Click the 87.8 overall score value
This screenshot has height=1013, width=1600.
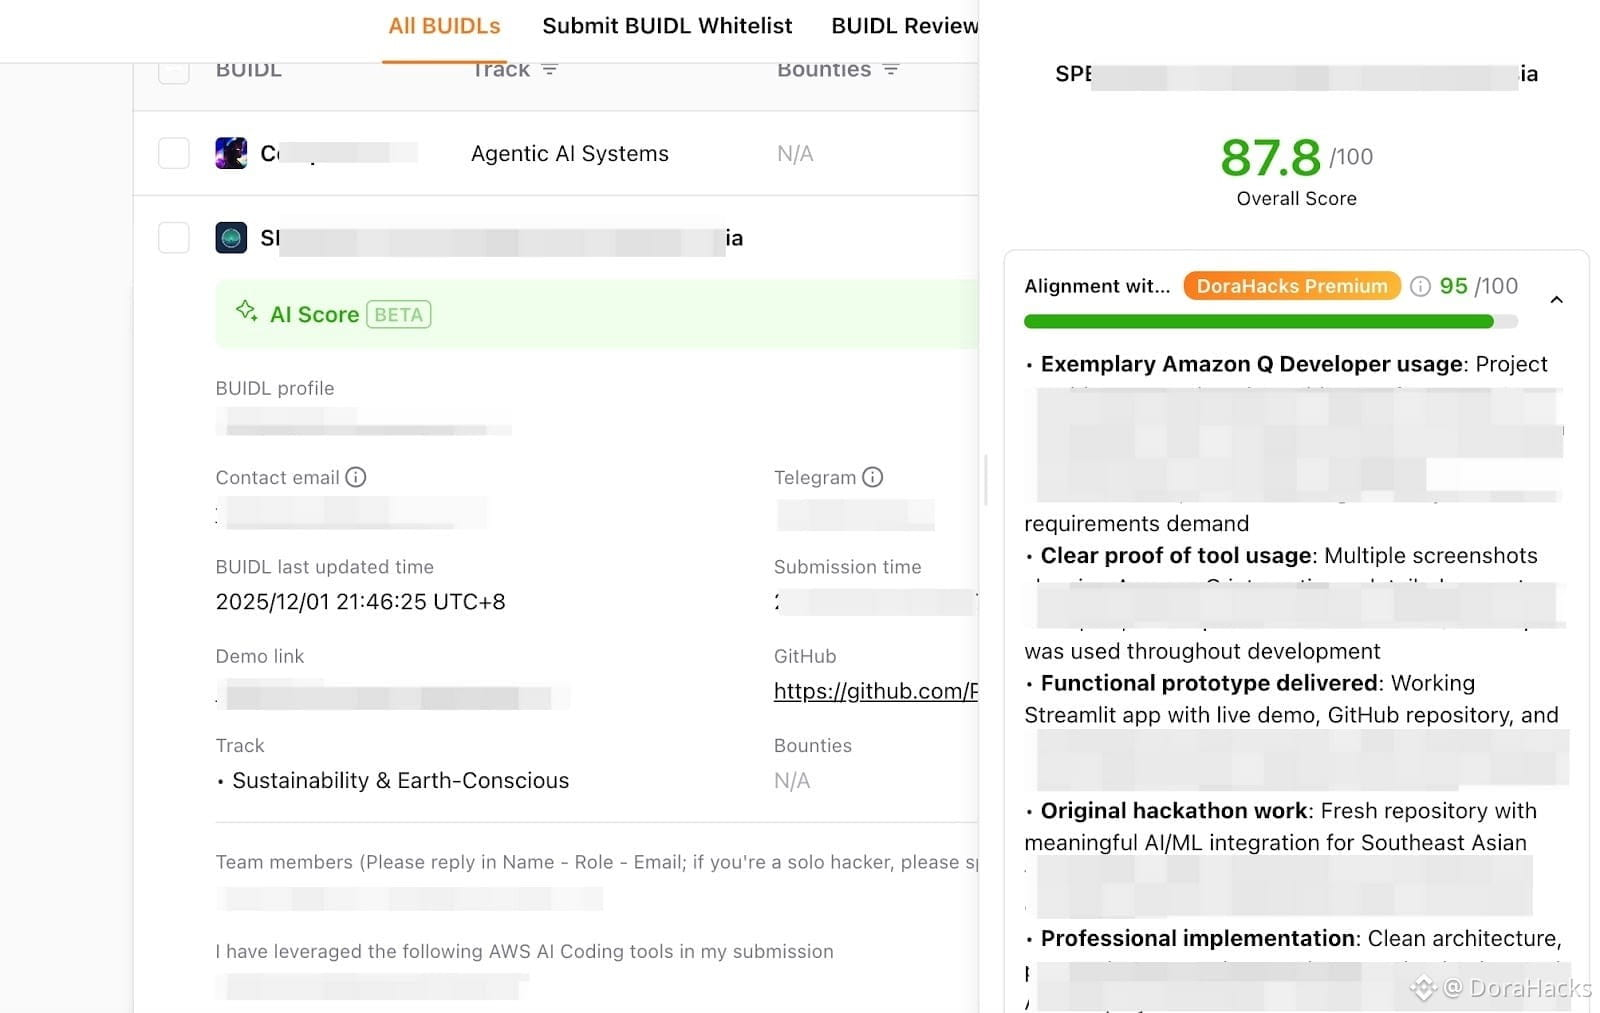point(1270,157)
